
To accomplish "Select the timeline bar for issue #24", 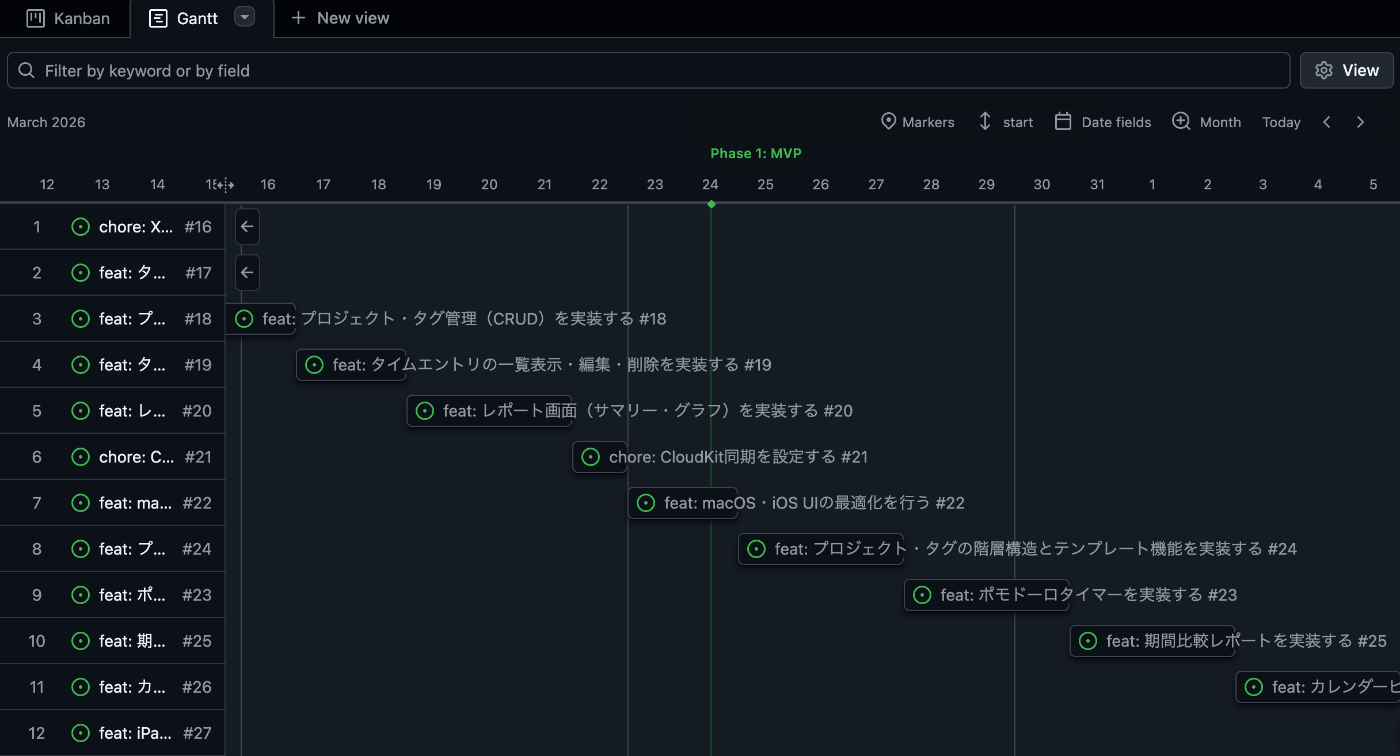I will coord(821,549).
